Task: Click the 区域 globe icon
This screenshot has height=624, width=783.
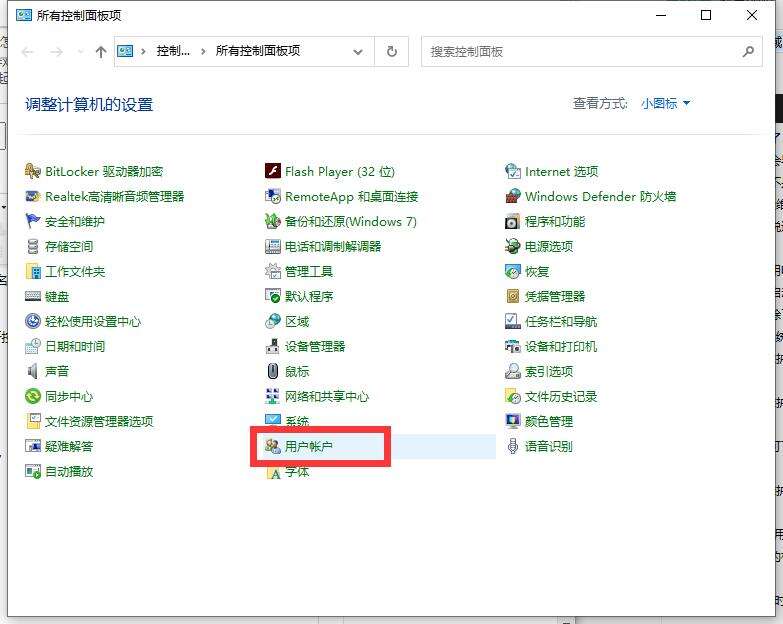Action: 273,321
